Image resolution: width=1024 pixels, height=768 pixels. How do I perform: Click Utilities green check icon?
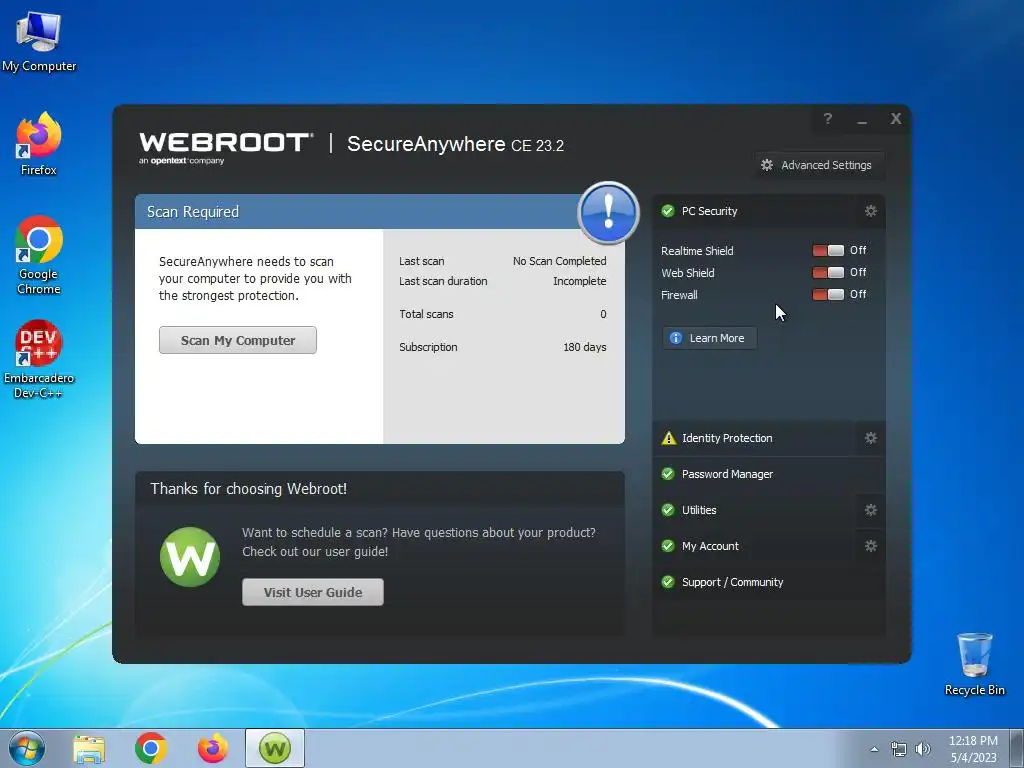pyautogui.click(x=667, y=510)
